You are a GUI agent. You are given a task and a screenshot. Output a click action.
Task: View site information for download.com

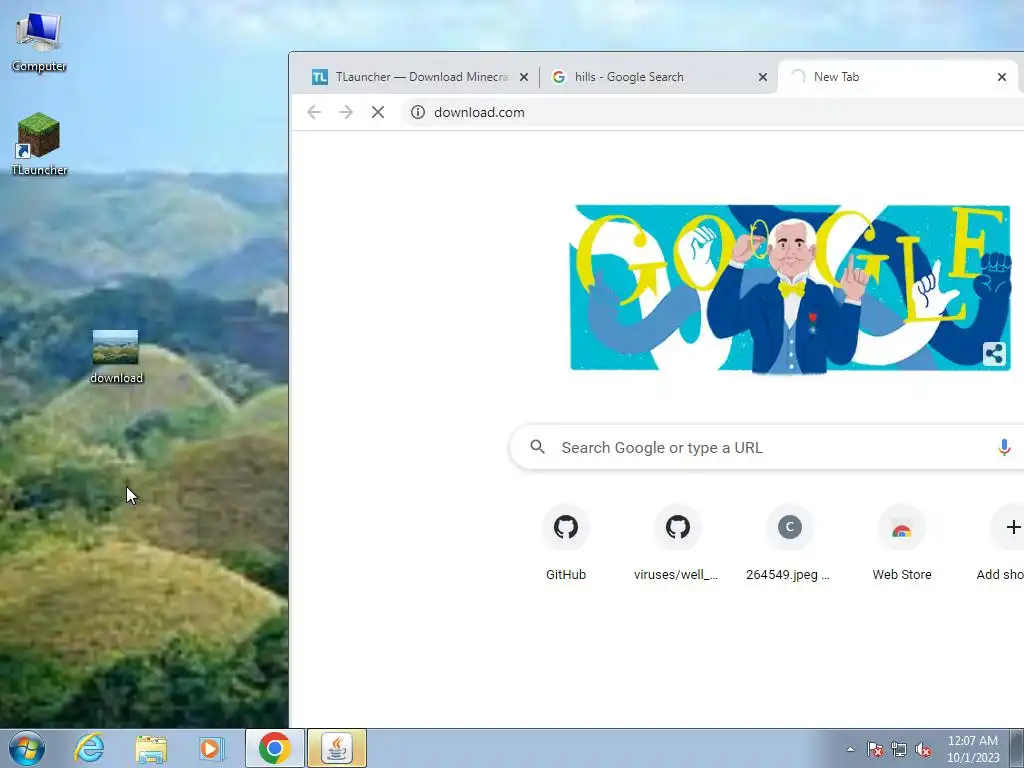click(418, 112)
